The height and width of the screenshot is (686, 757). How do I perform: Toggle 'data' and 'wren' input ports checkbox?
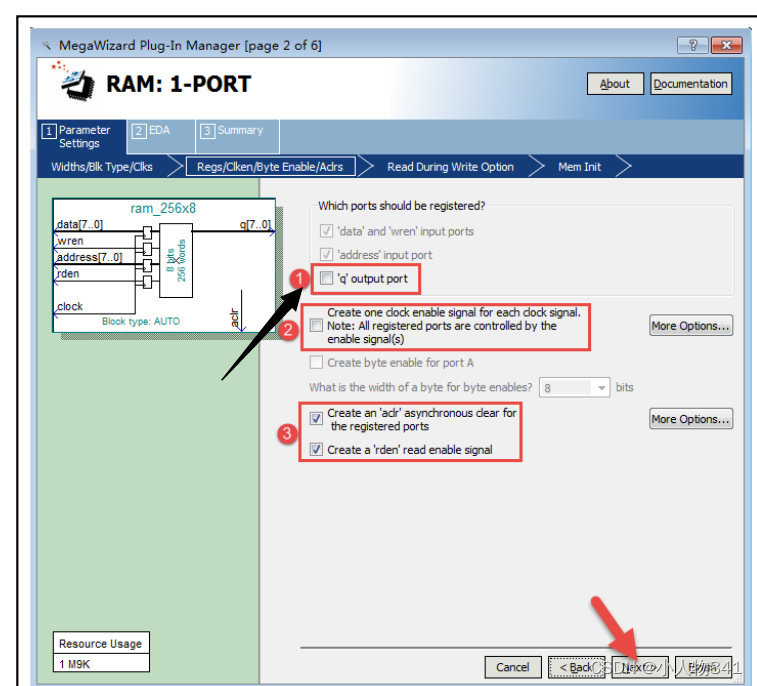coord(326,231)
